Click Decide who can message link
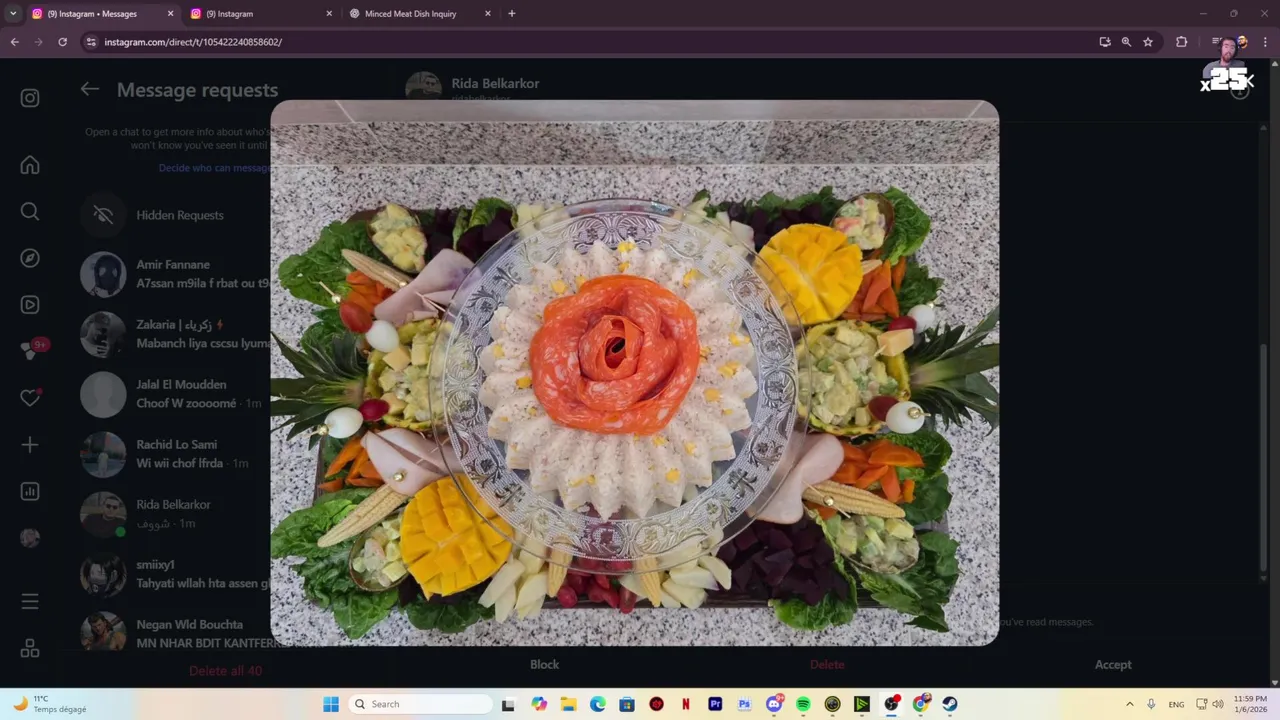Image resolution: width=1280 pixels, height=720 pixels. point(214,168)
